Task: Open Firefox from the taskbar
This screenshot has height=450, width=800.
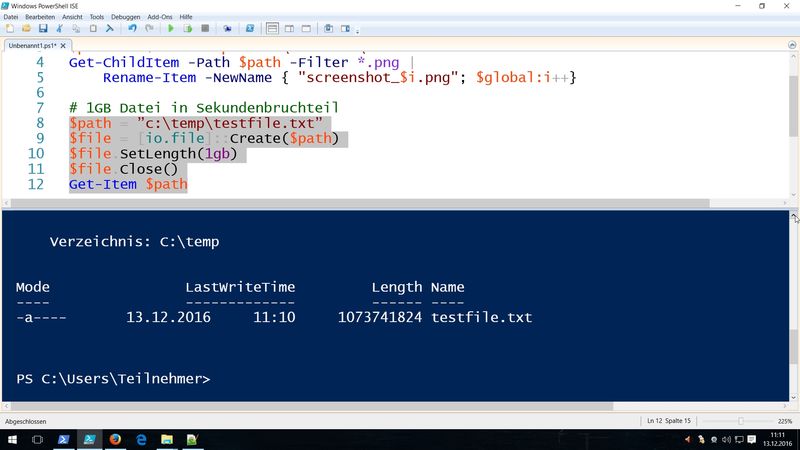Action: 115,439
